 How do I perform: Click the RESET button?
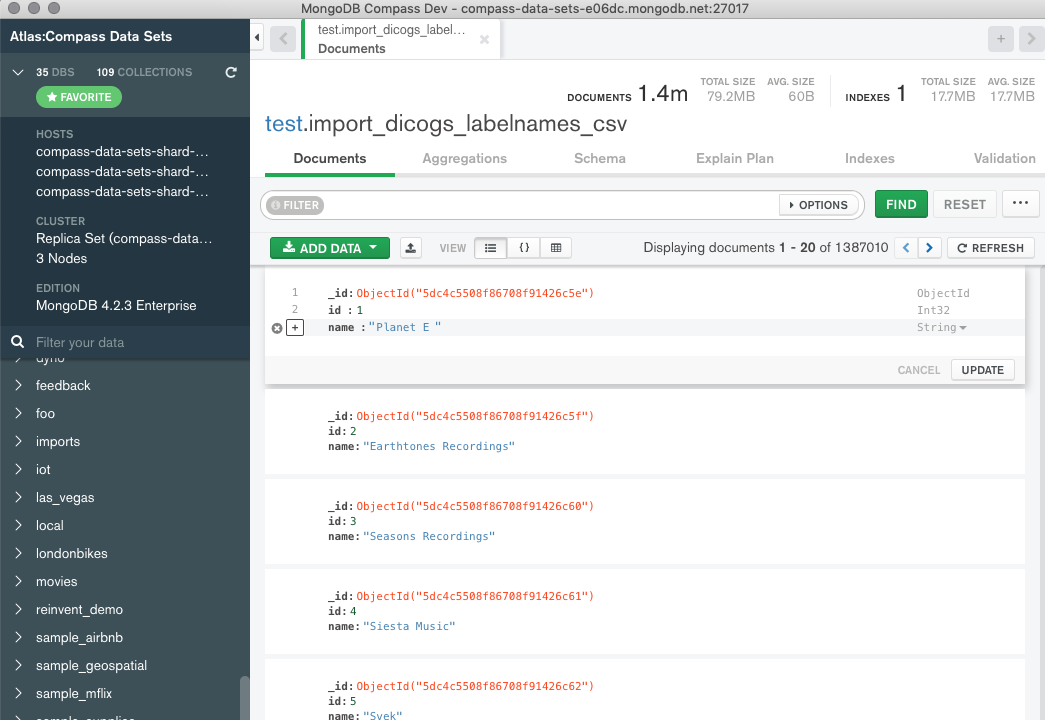pos(964,204)
